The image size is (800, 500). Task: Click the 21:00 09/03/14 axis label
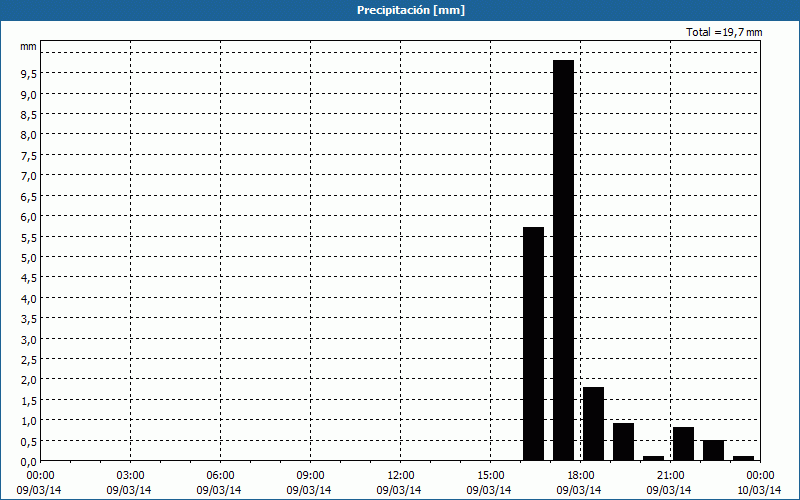pos(669,483)
